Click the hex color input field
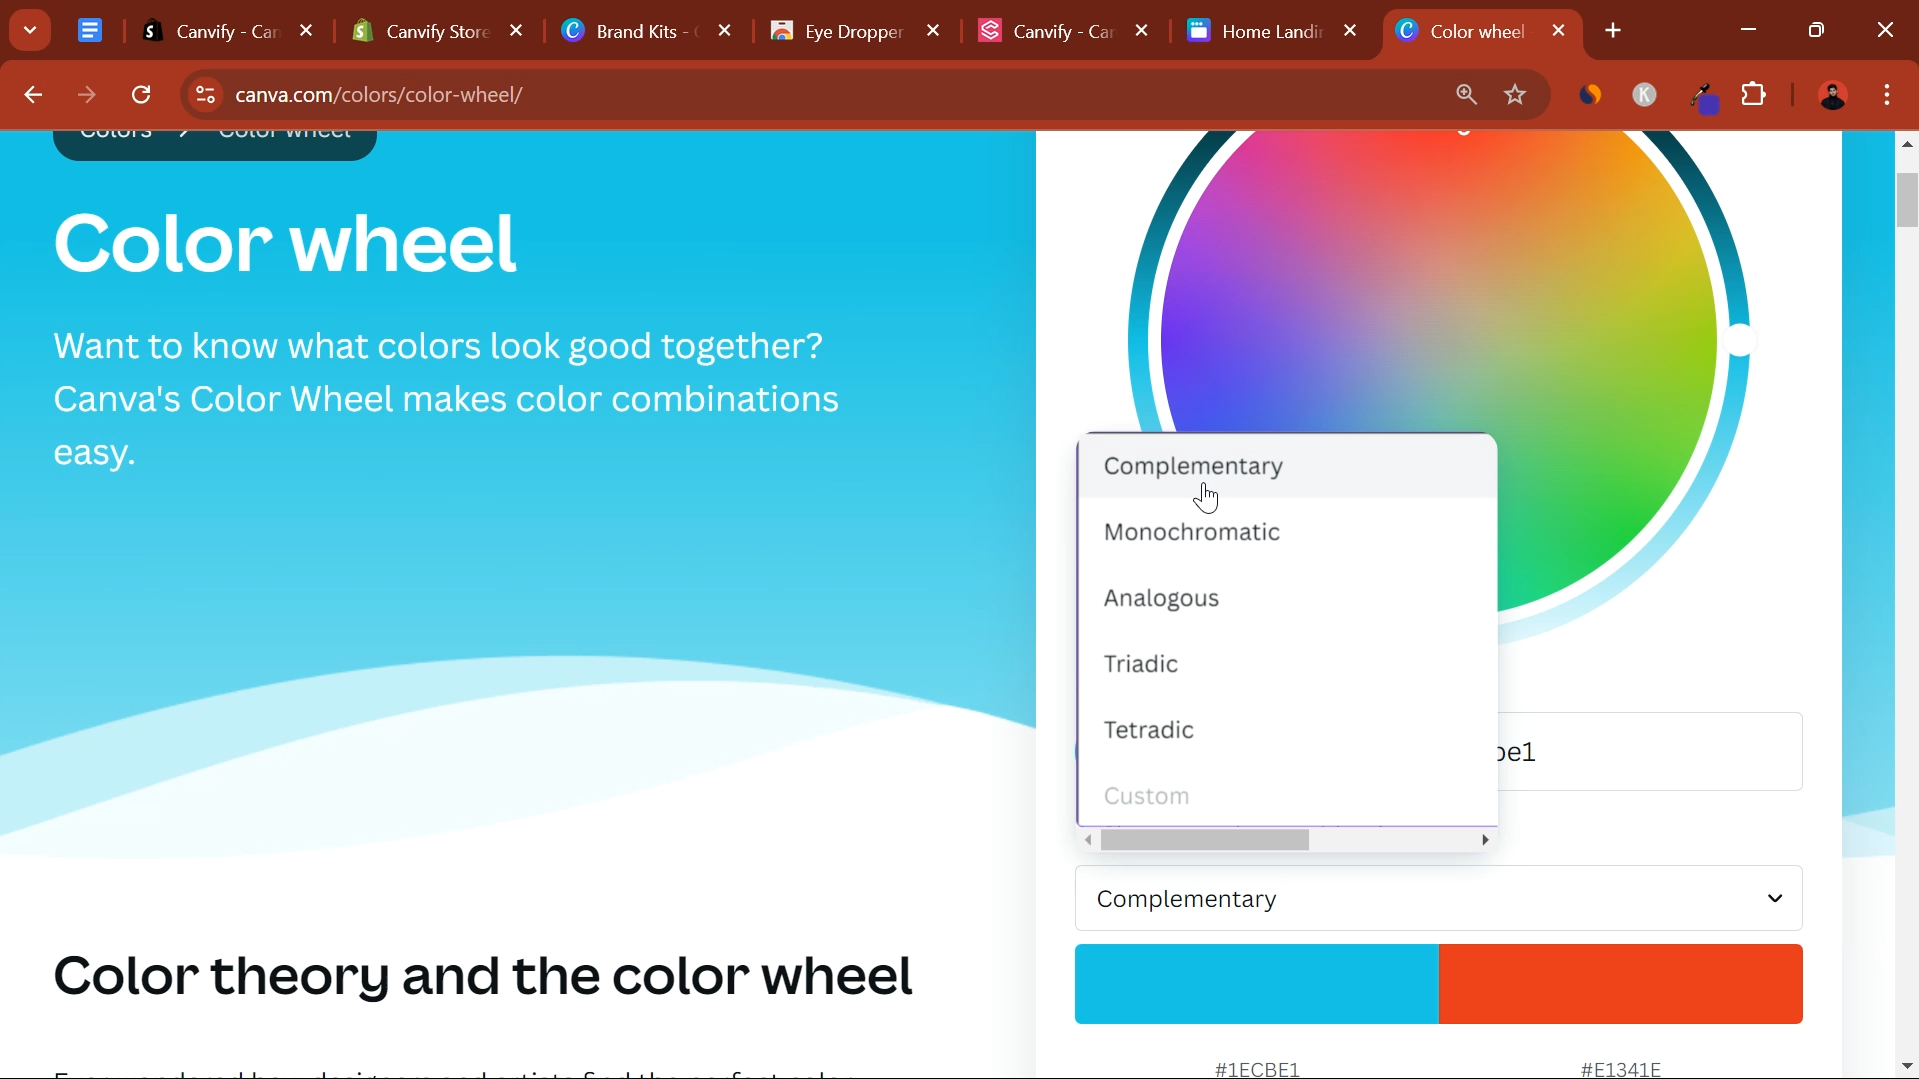This screenshot has width=1919, height=1079. click(x=1650, y=752)
